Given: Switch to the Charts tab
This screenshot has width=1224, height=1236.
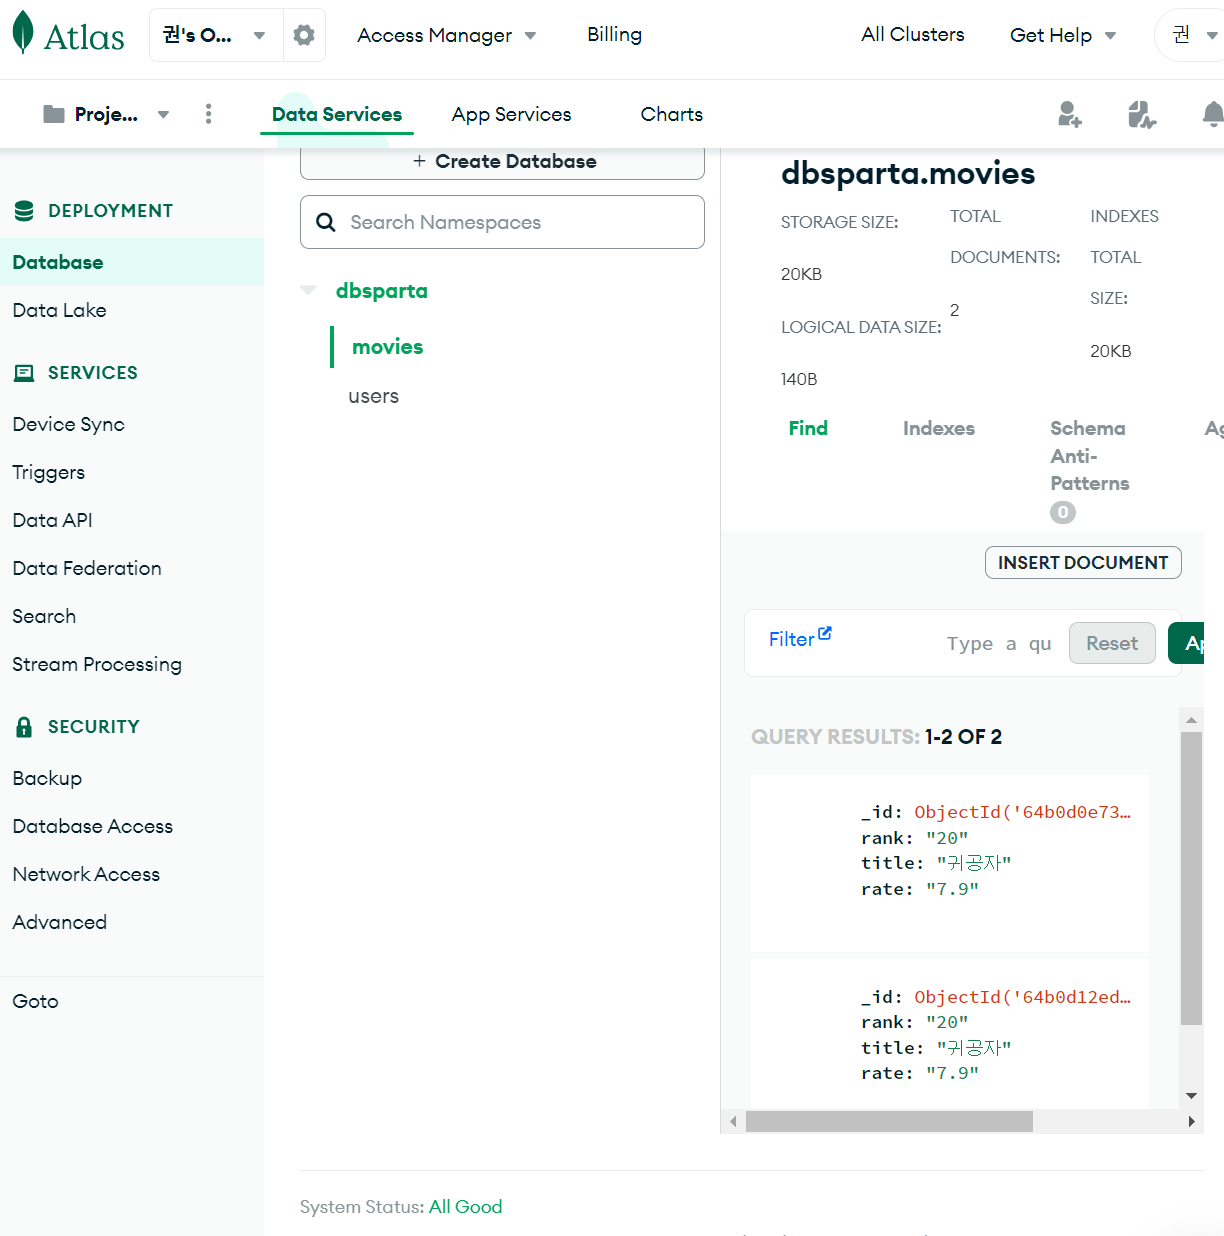Looking at the screenshot, I should (x=672, y=114).
